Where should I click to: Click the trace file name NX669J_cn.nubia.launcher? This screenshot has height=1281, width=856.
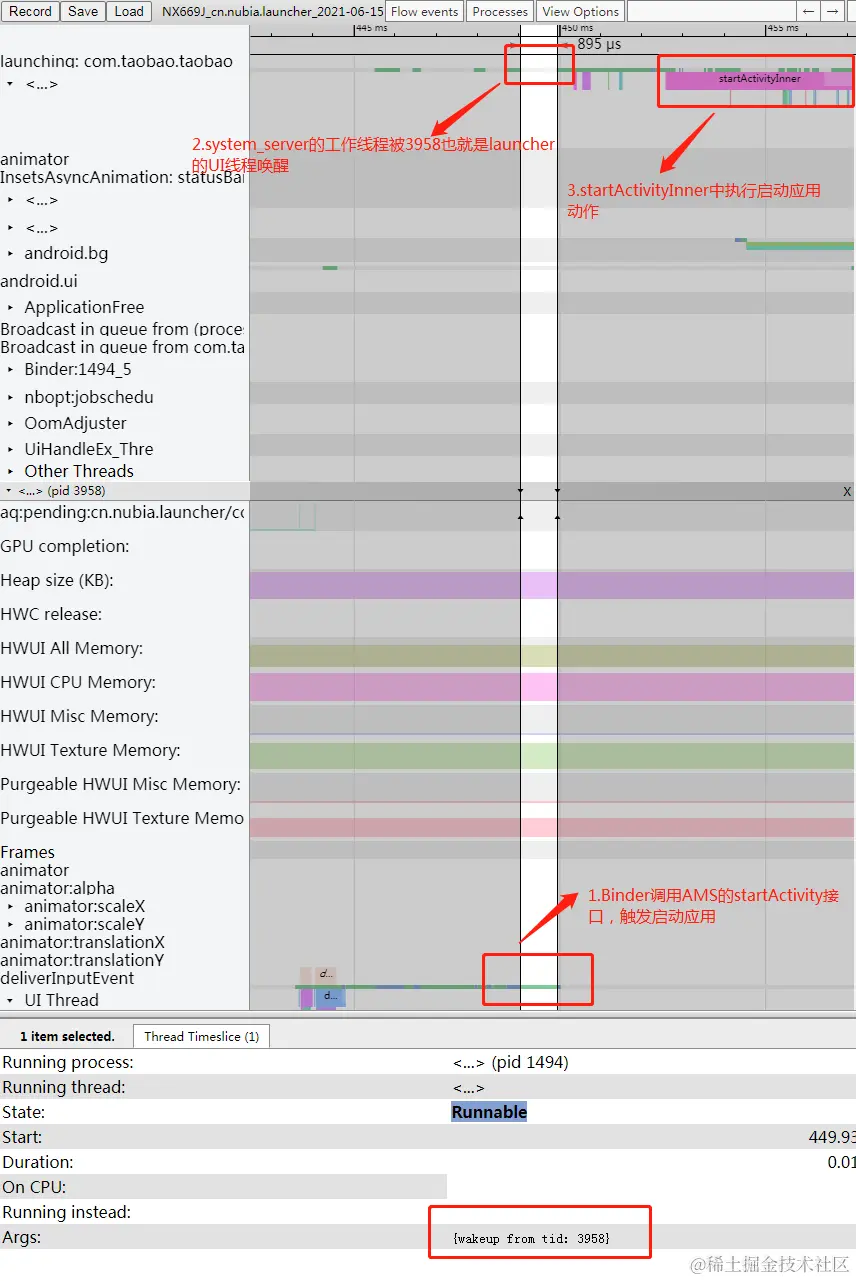coord(272,11)
